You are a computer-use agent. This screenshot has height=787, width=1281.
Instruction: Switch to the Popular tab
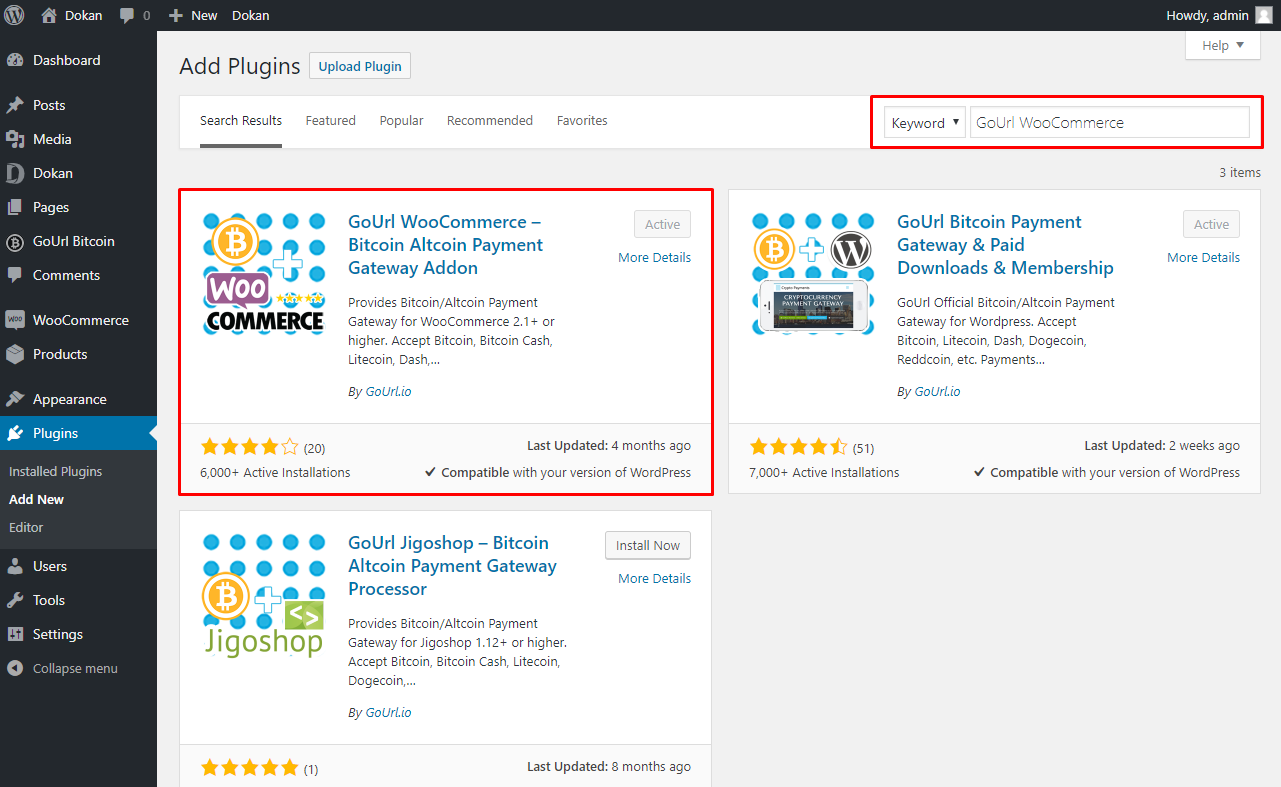(x=401, y=121)
